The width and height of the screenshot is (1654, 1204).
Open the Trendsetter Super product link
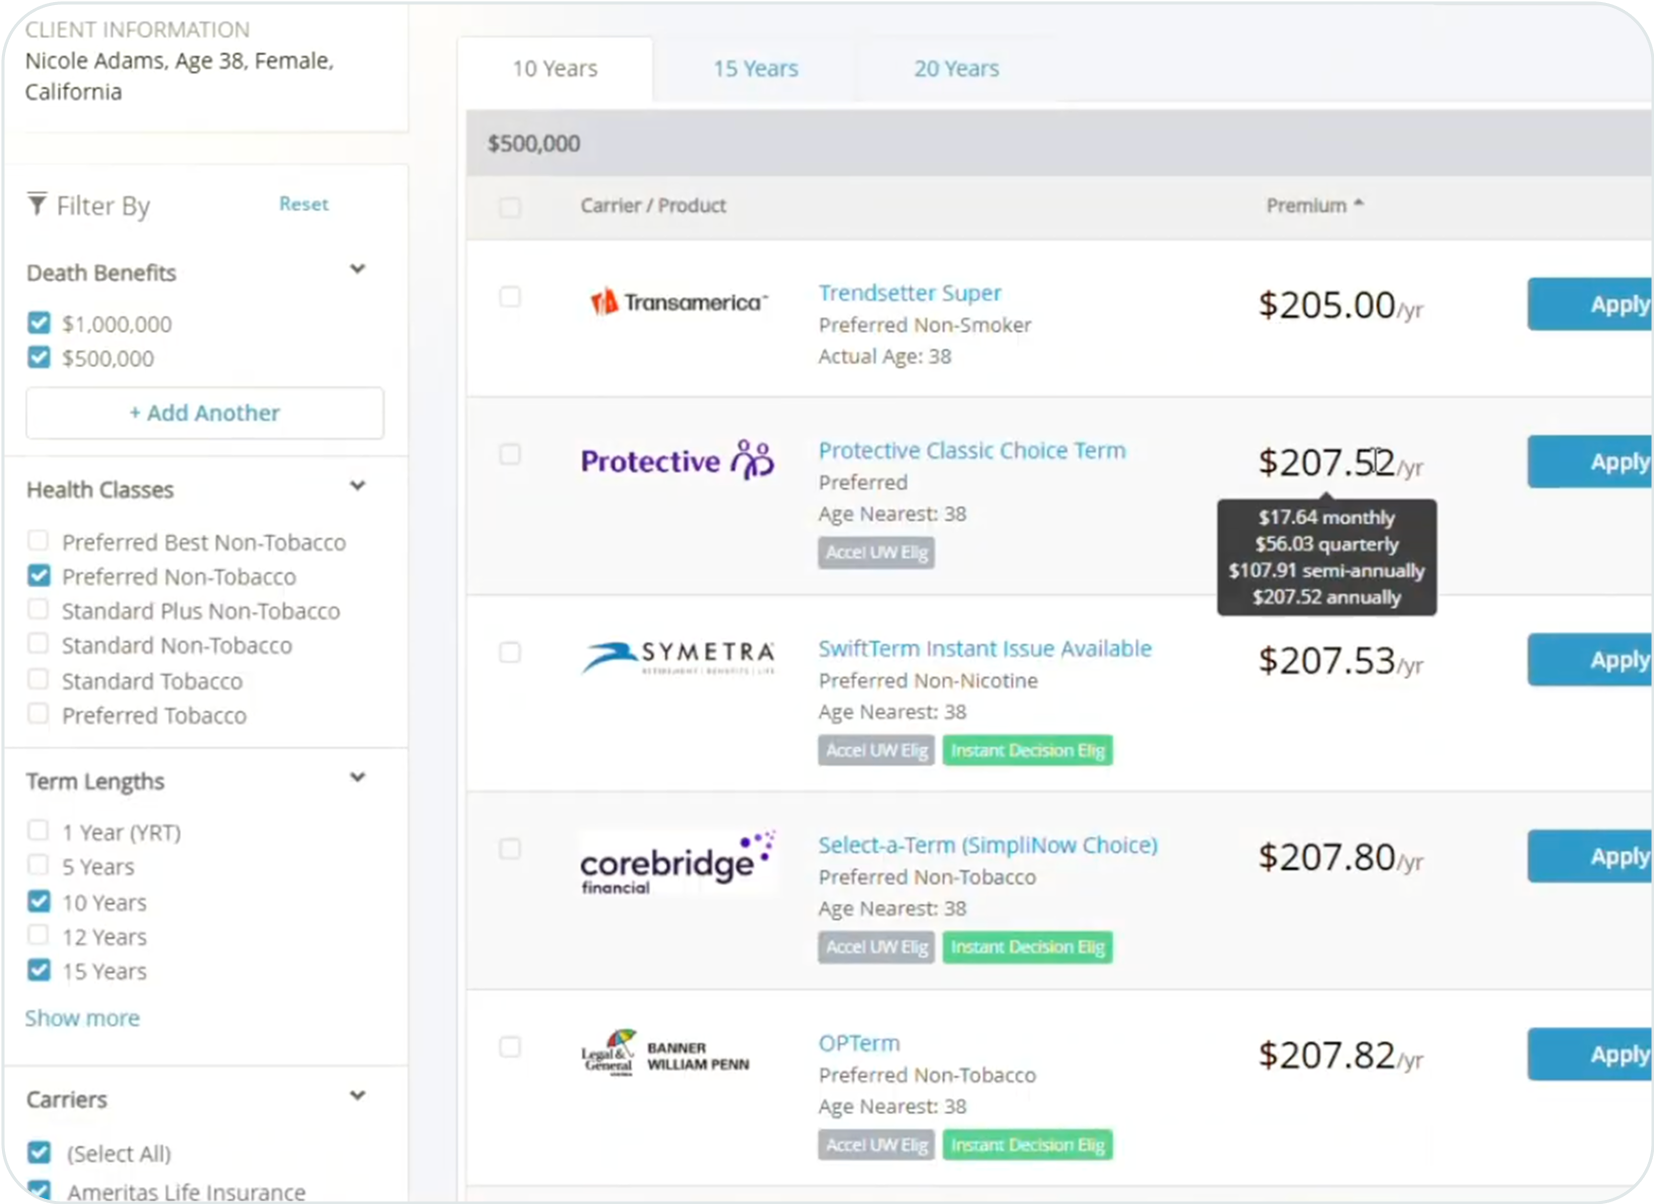[910, 293]
